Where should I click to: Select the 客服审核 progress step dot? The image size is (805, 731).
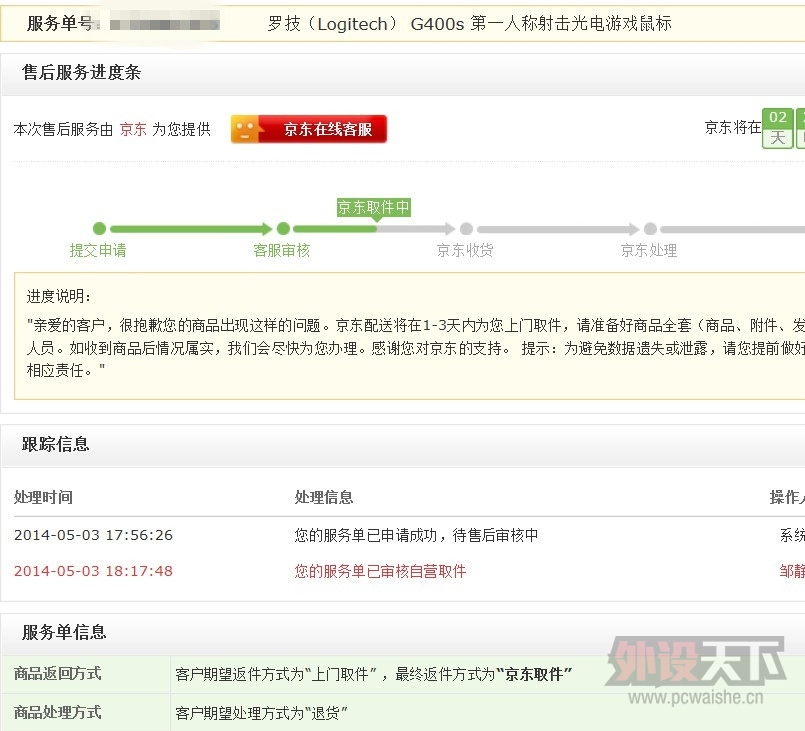click(x=283, y=228)
